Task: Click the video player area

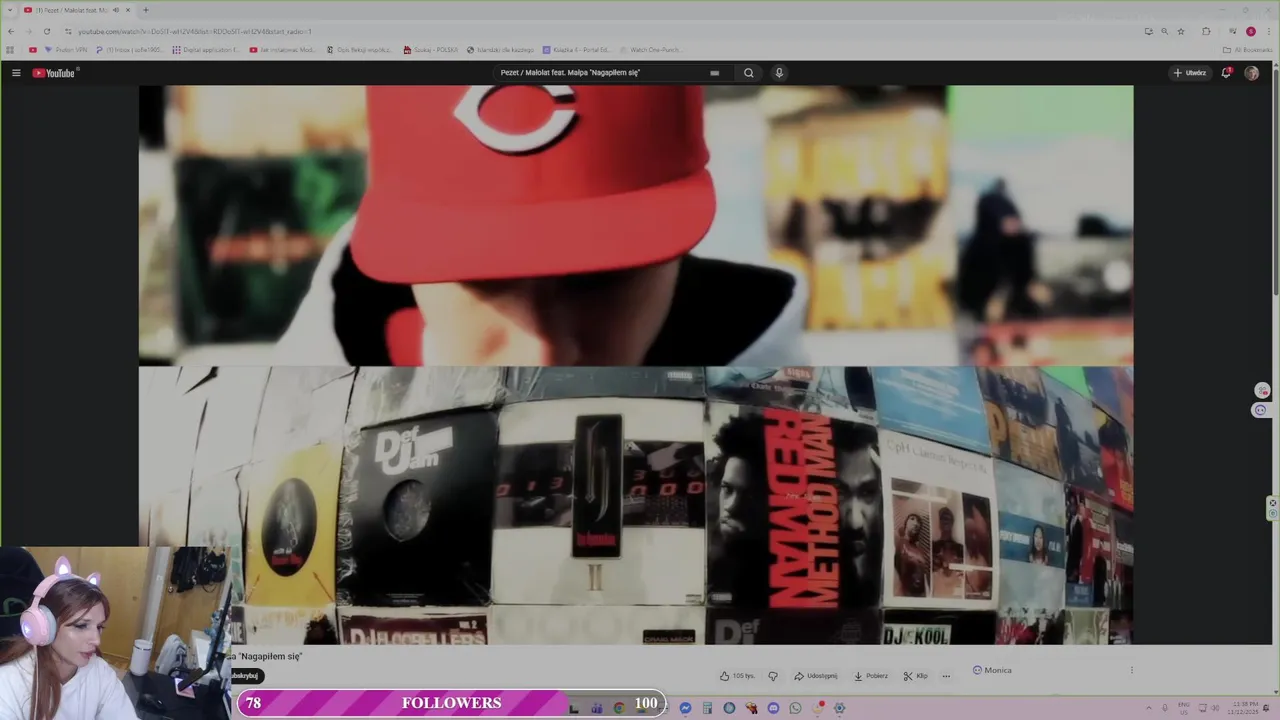Action: [x=636, y=365]
